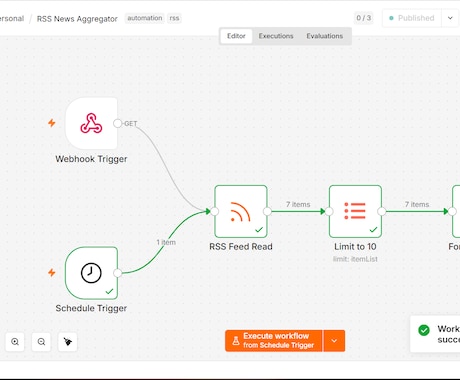This screenshot has height=380, width=460.
Task: Click the Limit to 10 label
Action: 355,247
